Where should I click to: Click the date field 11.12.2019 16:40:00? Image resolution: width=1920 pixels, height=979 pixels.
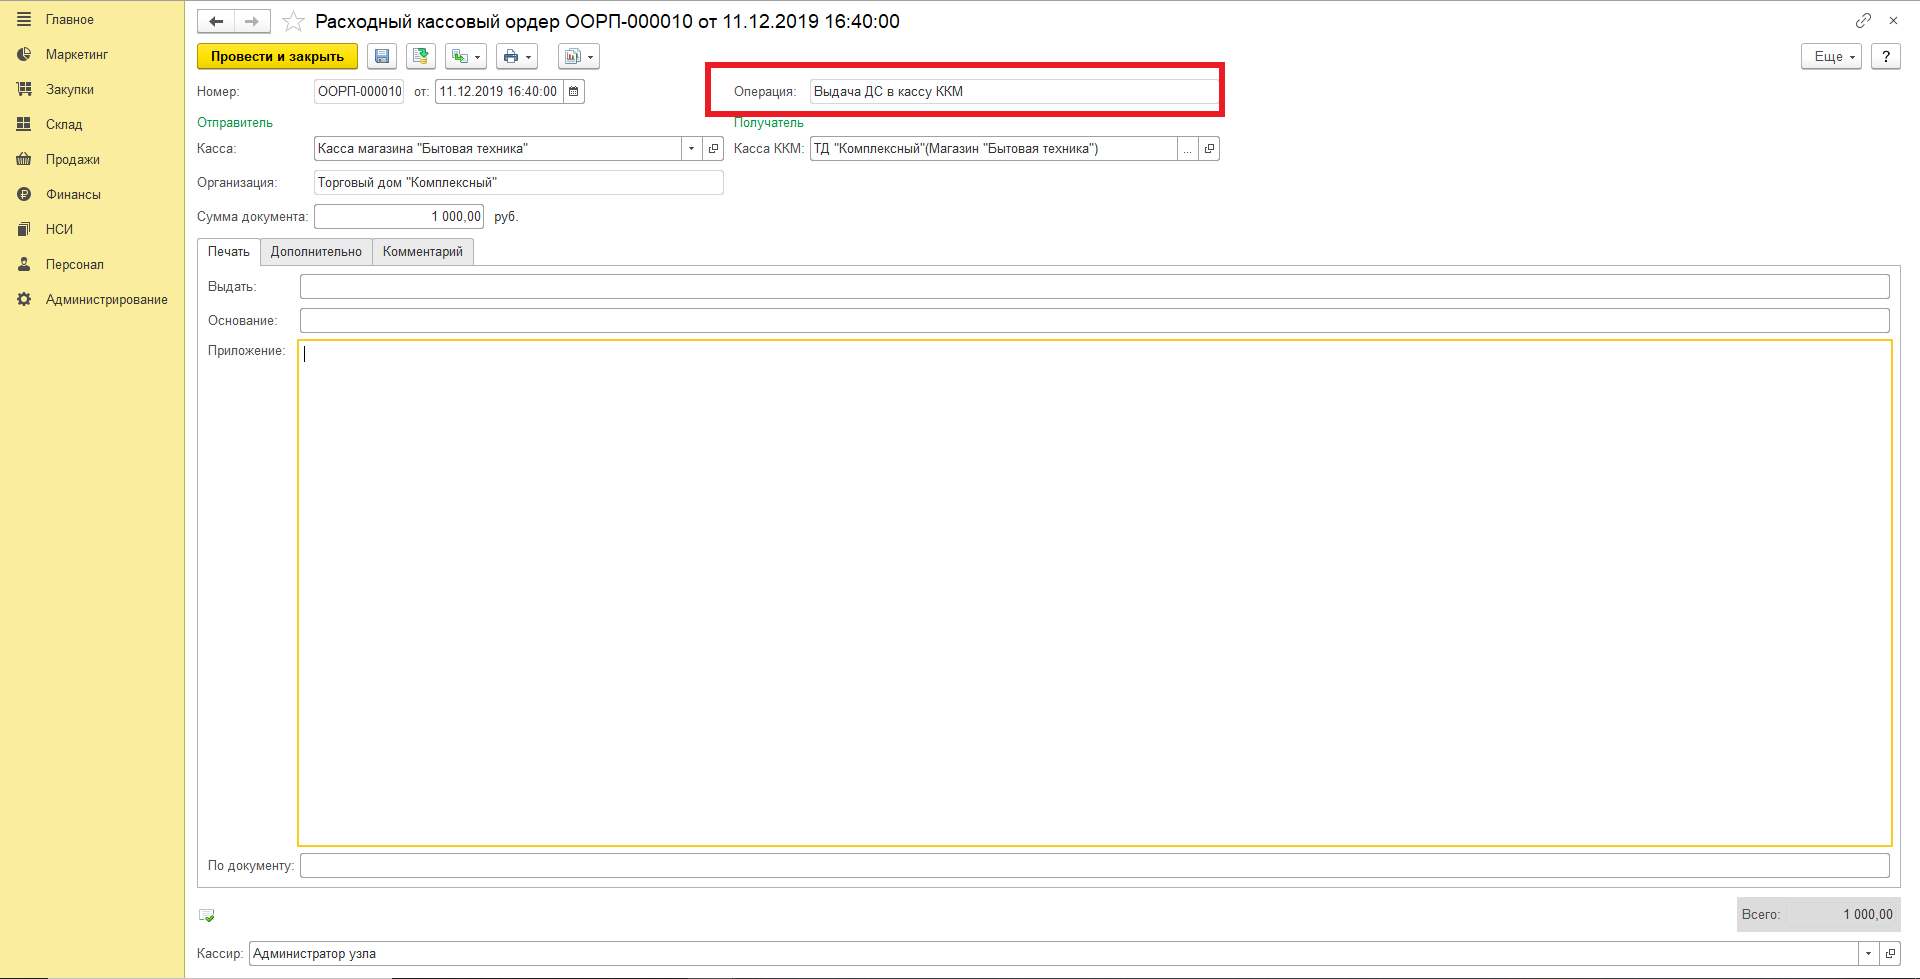[x=499, y=92]
